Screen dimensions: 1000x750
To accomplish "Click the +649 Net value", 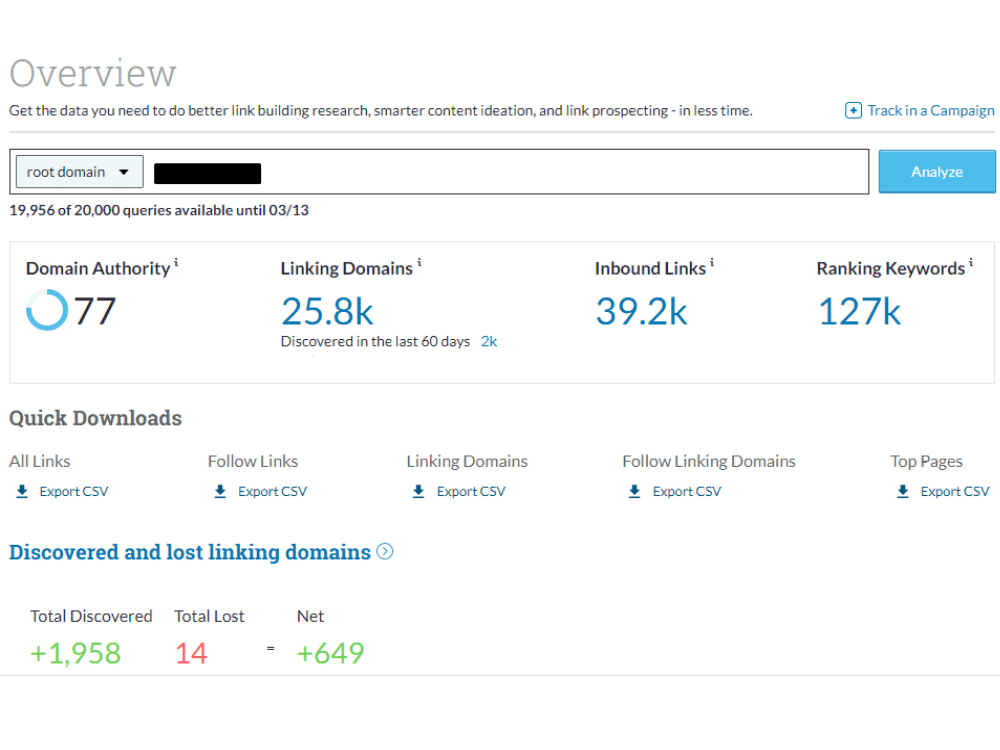I will (330, 653).
